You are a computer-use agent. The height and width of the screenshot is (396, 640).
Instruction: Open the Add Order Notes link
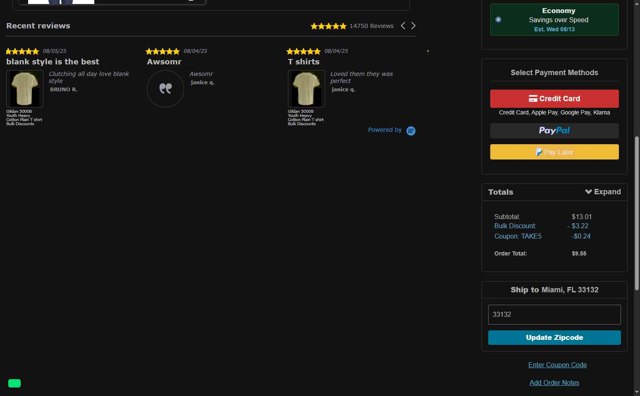554,383
